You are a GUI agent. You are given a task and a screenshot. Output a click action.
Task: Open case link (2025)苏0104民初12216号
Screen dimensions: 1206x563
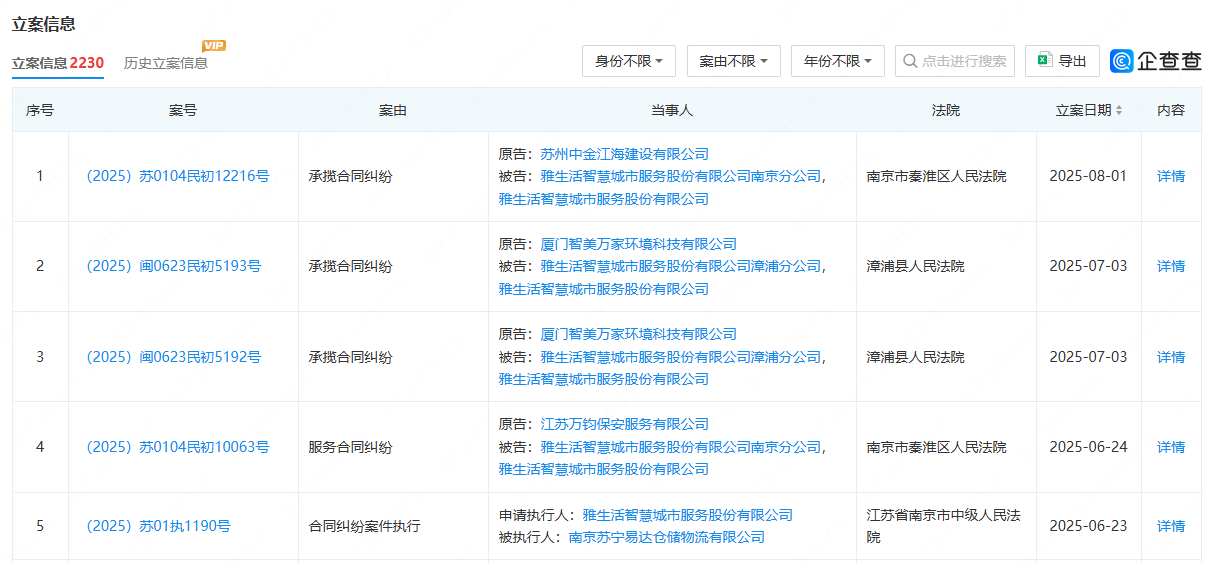[x=177, y=176]
